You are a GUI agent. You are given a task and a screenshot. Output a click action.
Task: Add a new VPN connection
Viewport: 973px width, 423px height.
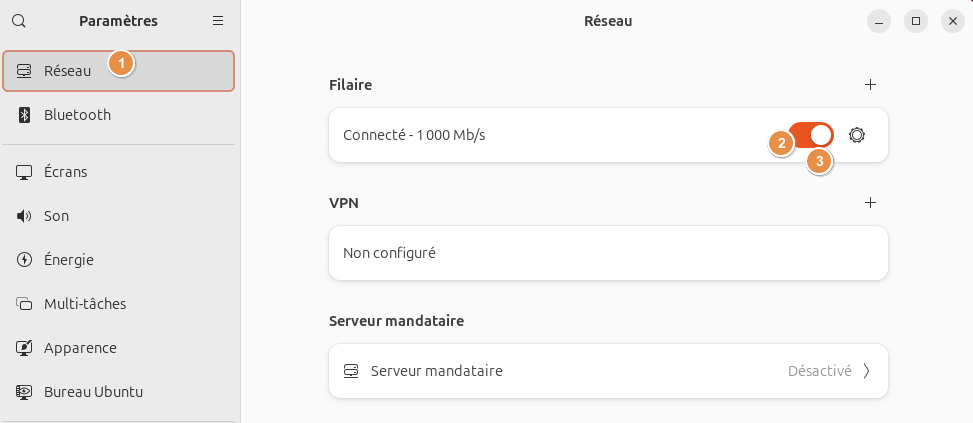[870, 202]
